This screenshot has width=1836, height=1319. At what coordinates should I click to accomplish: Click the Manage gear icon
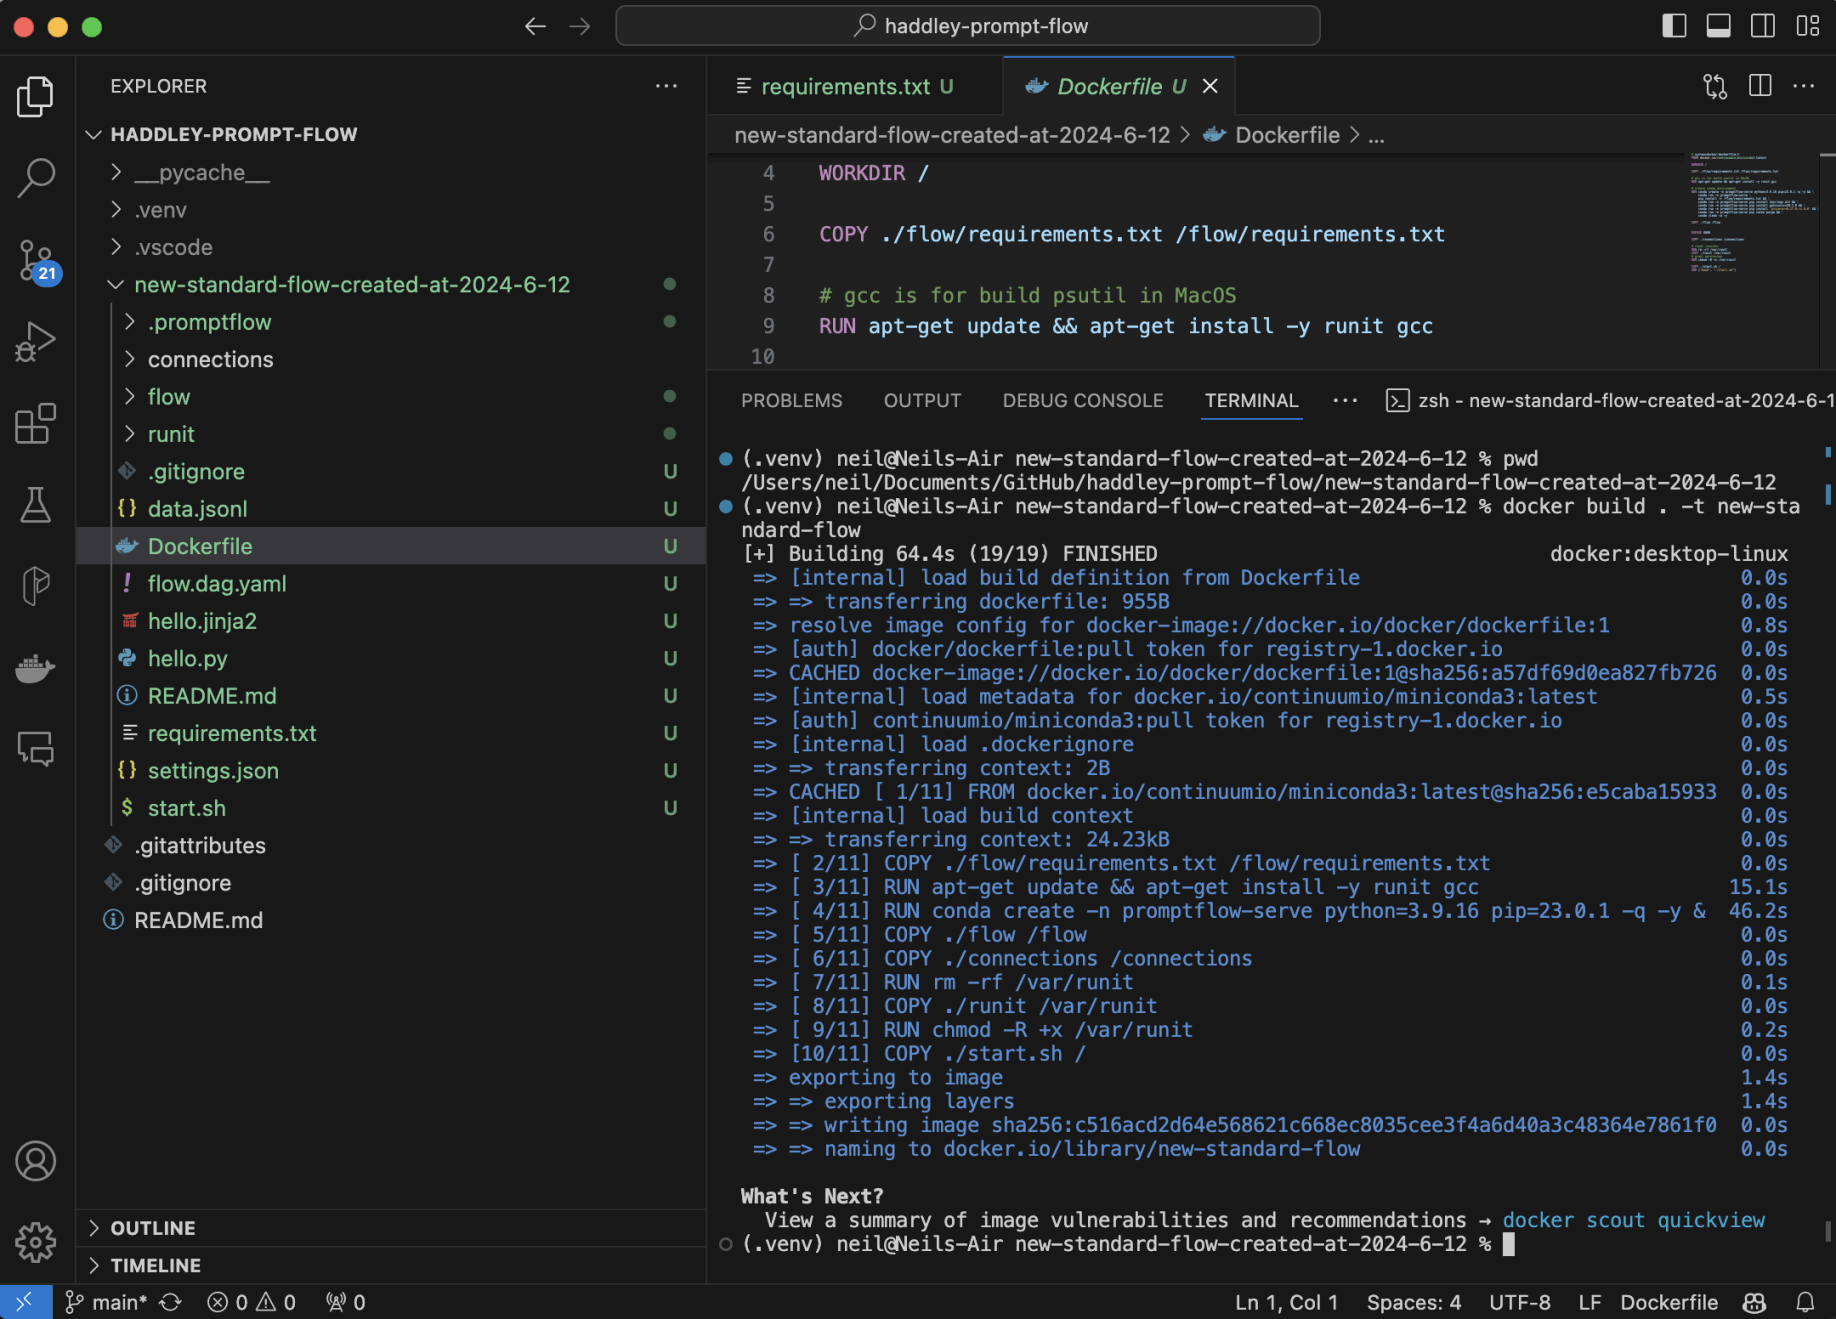tap(36, 1242)
